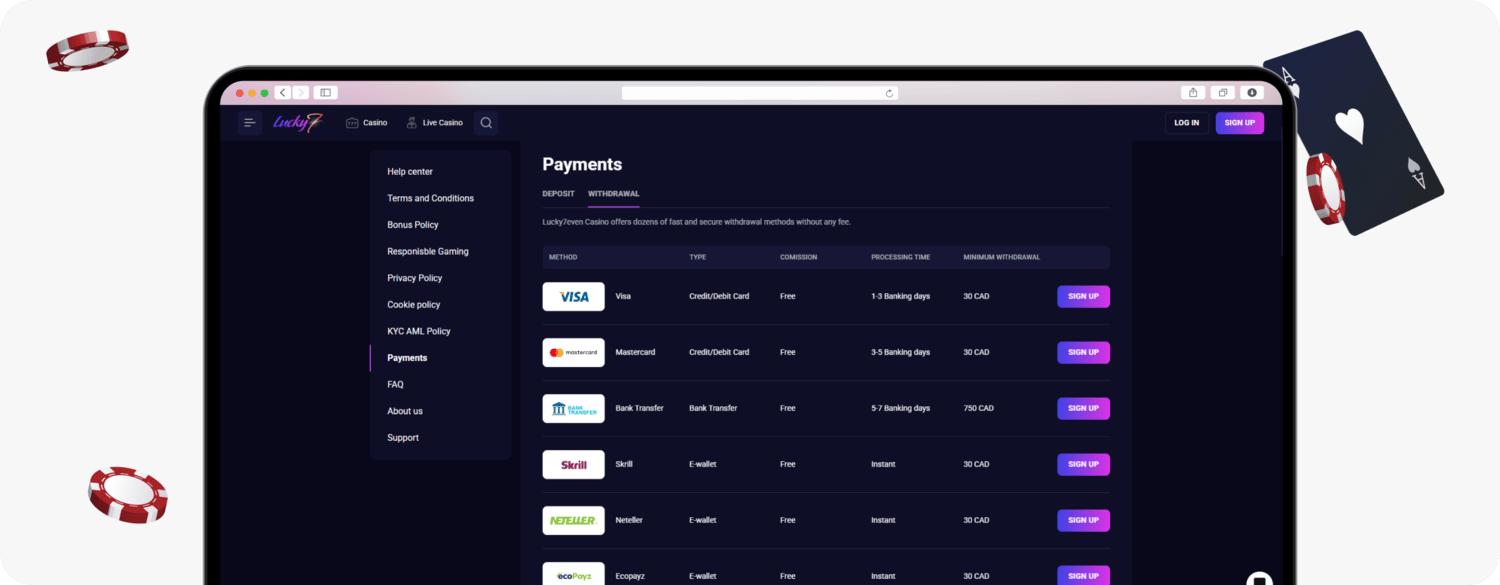Viewport: 1500px width, 585px height.
Task: Click the Visa logo
Action: [x=574, y=297]
